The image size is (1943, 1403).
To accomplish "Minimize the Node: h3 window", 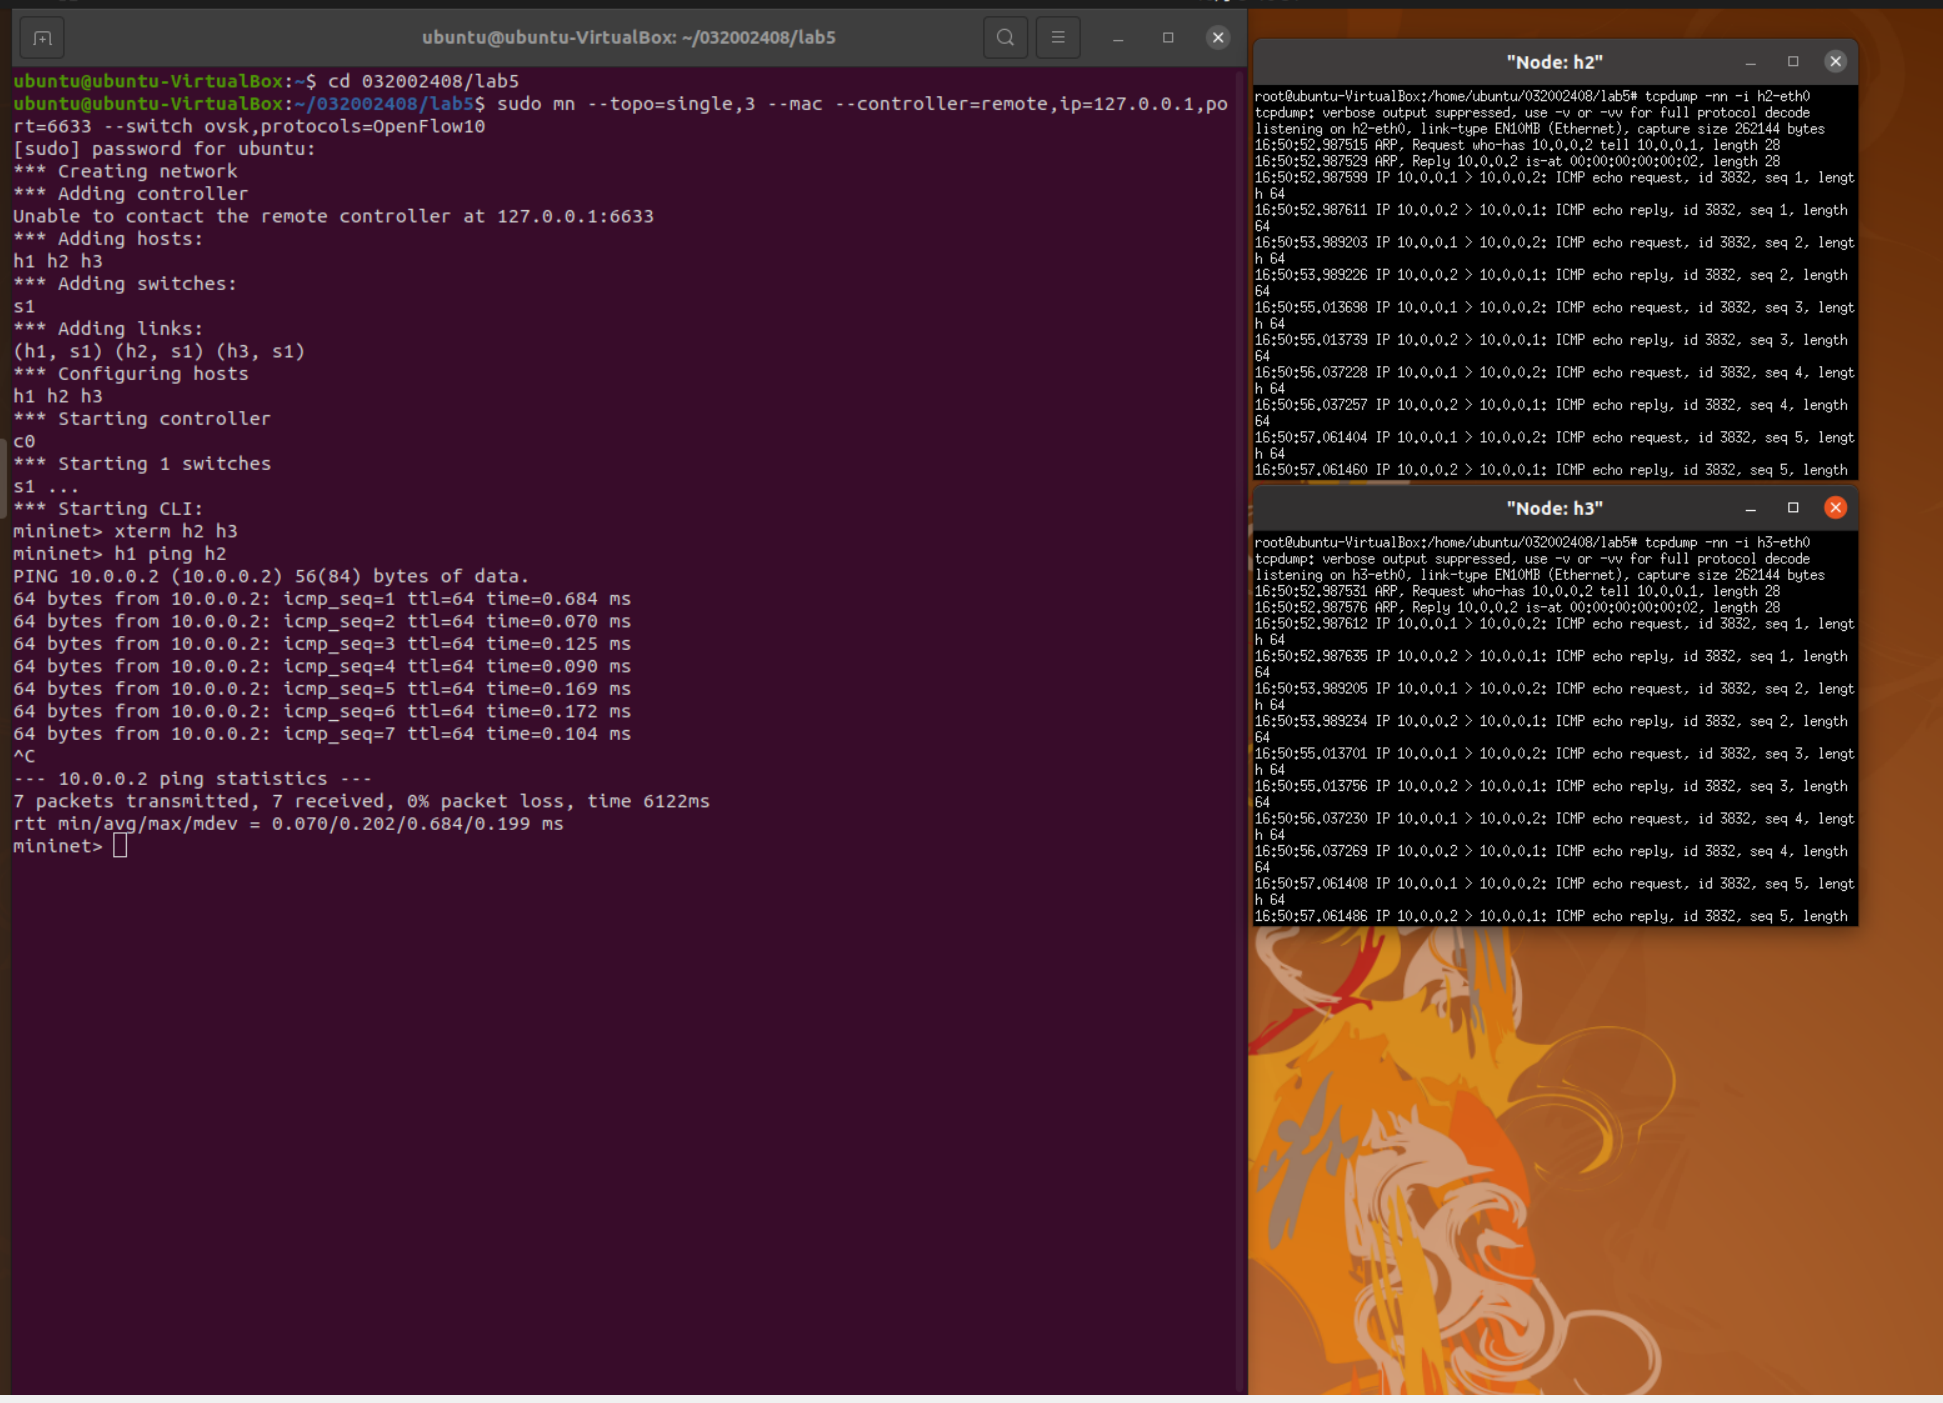I will [1750, 508].
